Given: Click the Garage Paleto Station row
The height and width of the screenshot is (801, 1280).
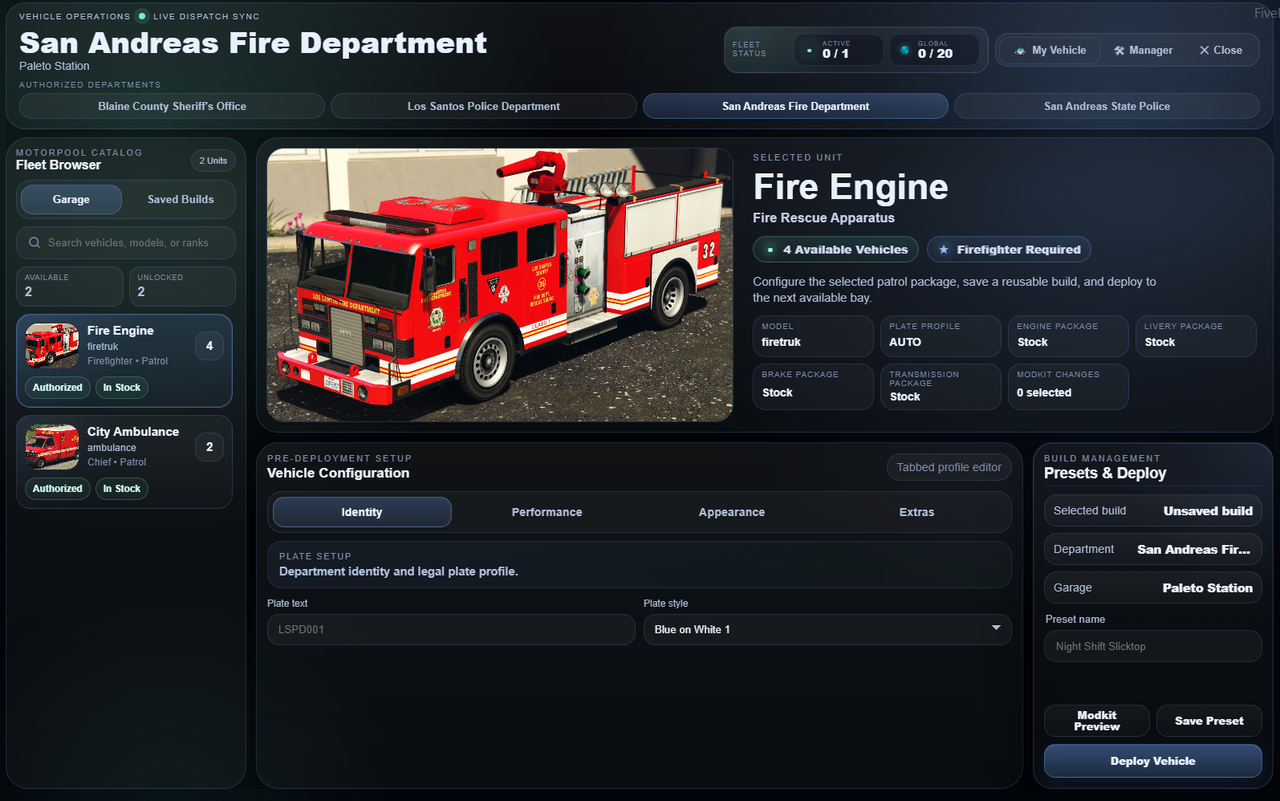Looking at the screenshot, I should coord(1153,588).
